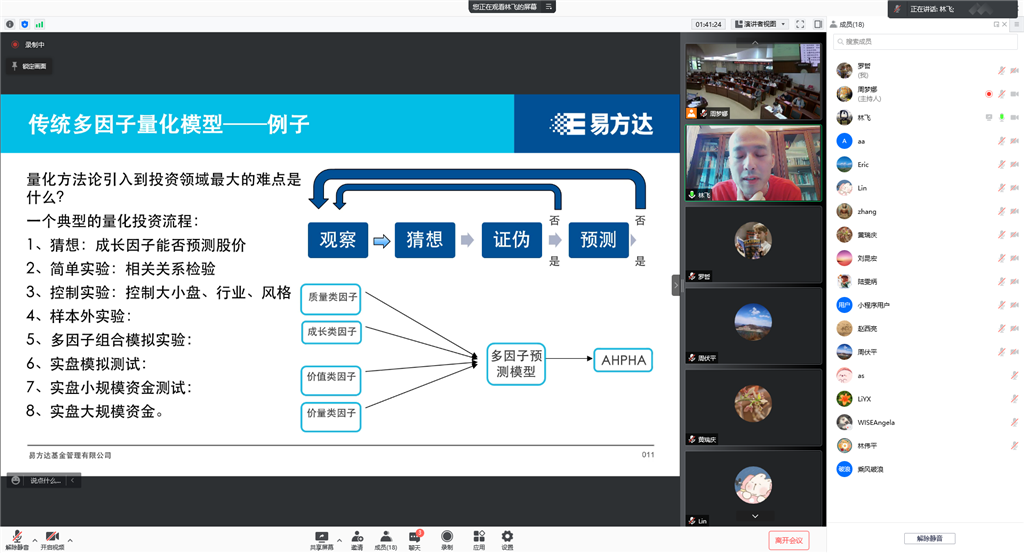The image size is (1024, 553).
Task: Click the meeting info icon at top left
Action: [10, 23]
